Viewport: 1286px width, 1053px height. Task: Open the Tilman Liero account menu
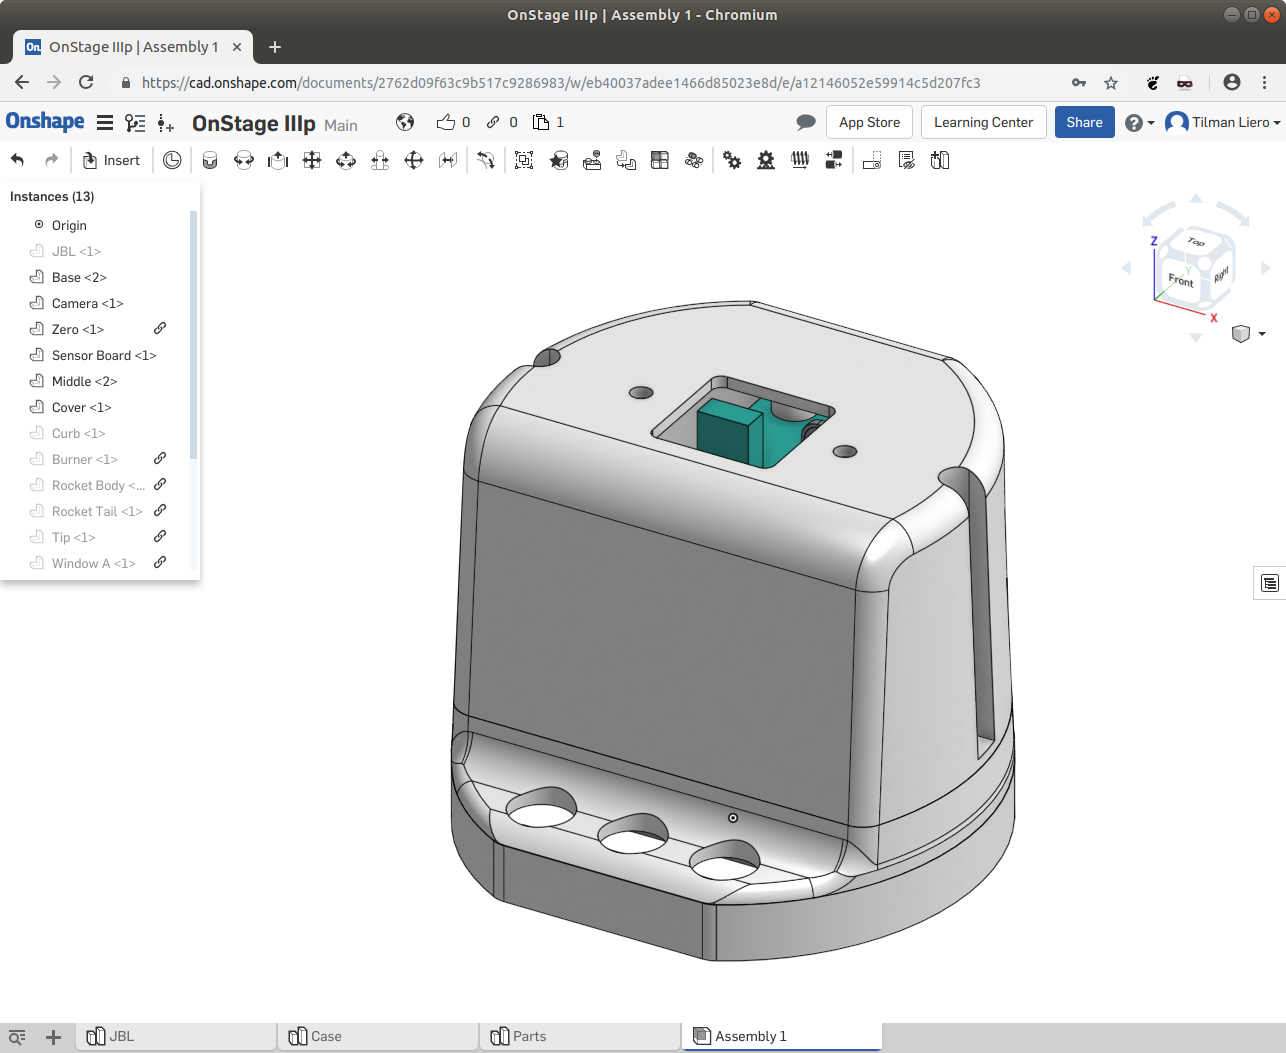(1223, 122)
